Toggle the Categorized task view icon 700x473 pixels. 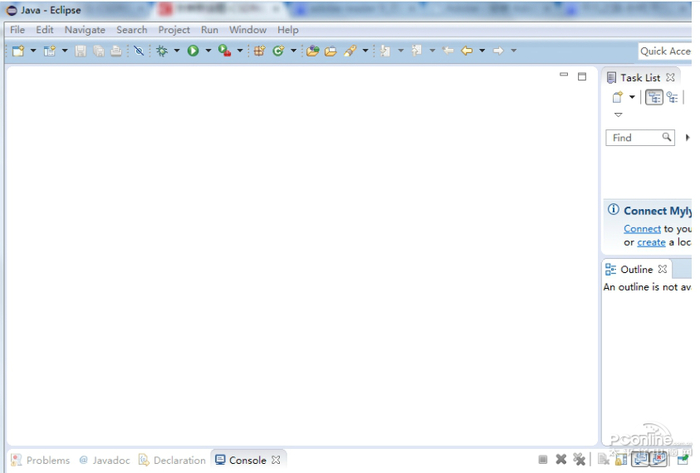pyautogui.click(x=654, y=97)
